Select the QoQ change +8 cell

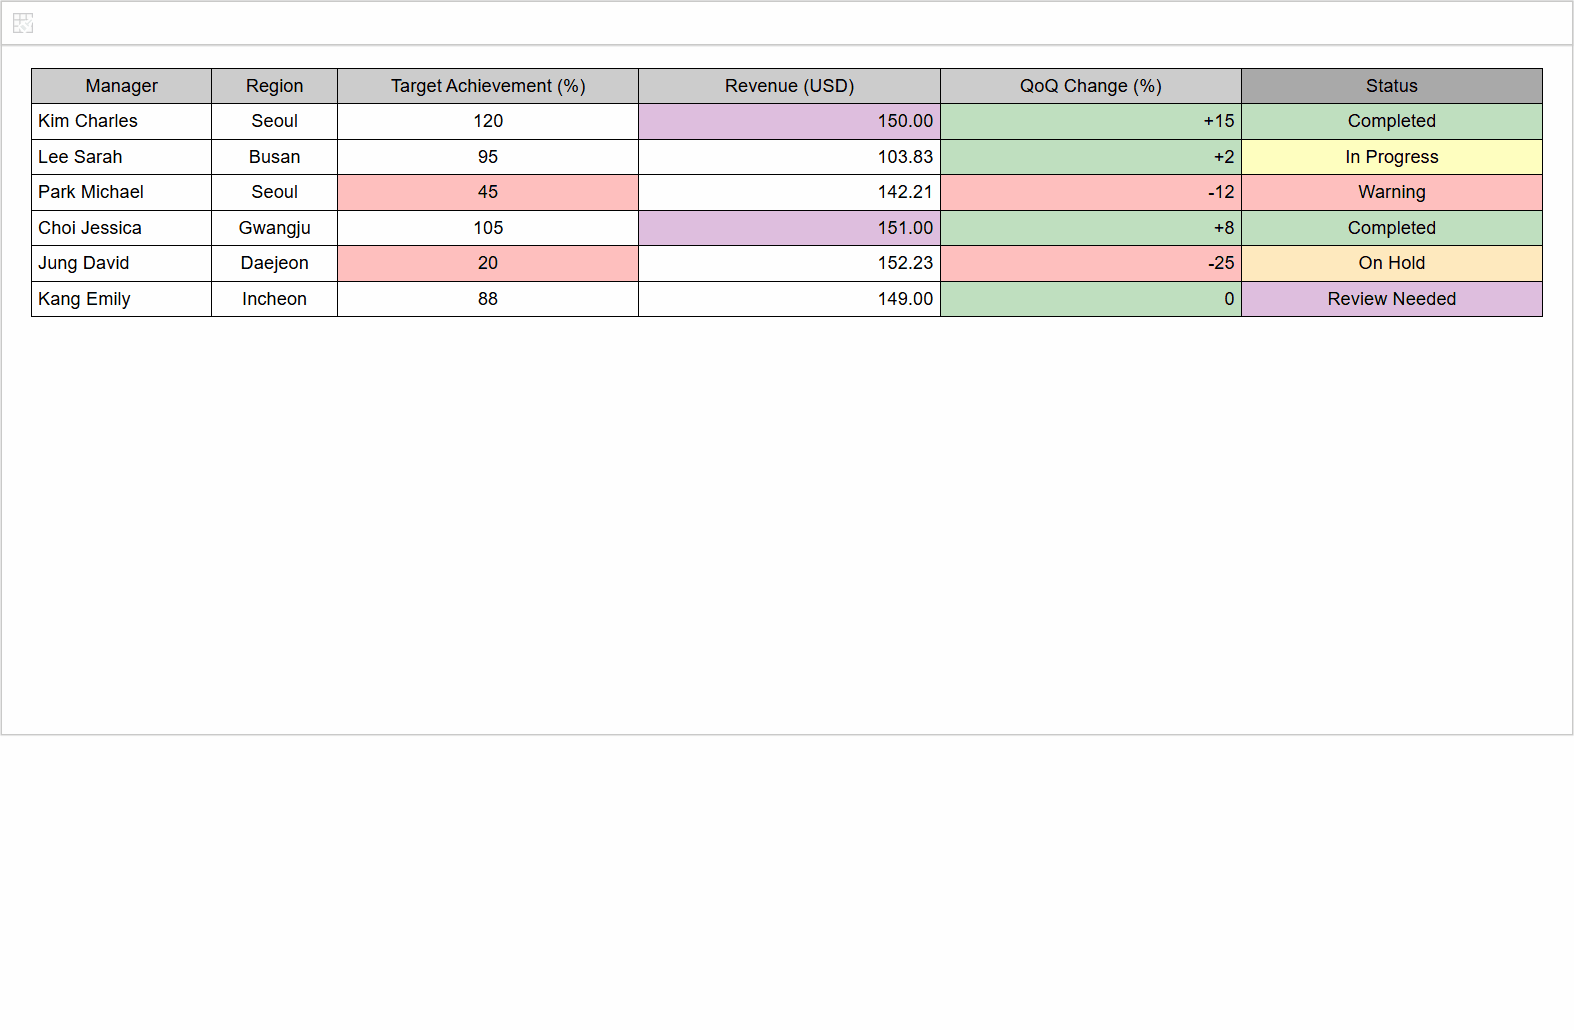coord(1091,228)
